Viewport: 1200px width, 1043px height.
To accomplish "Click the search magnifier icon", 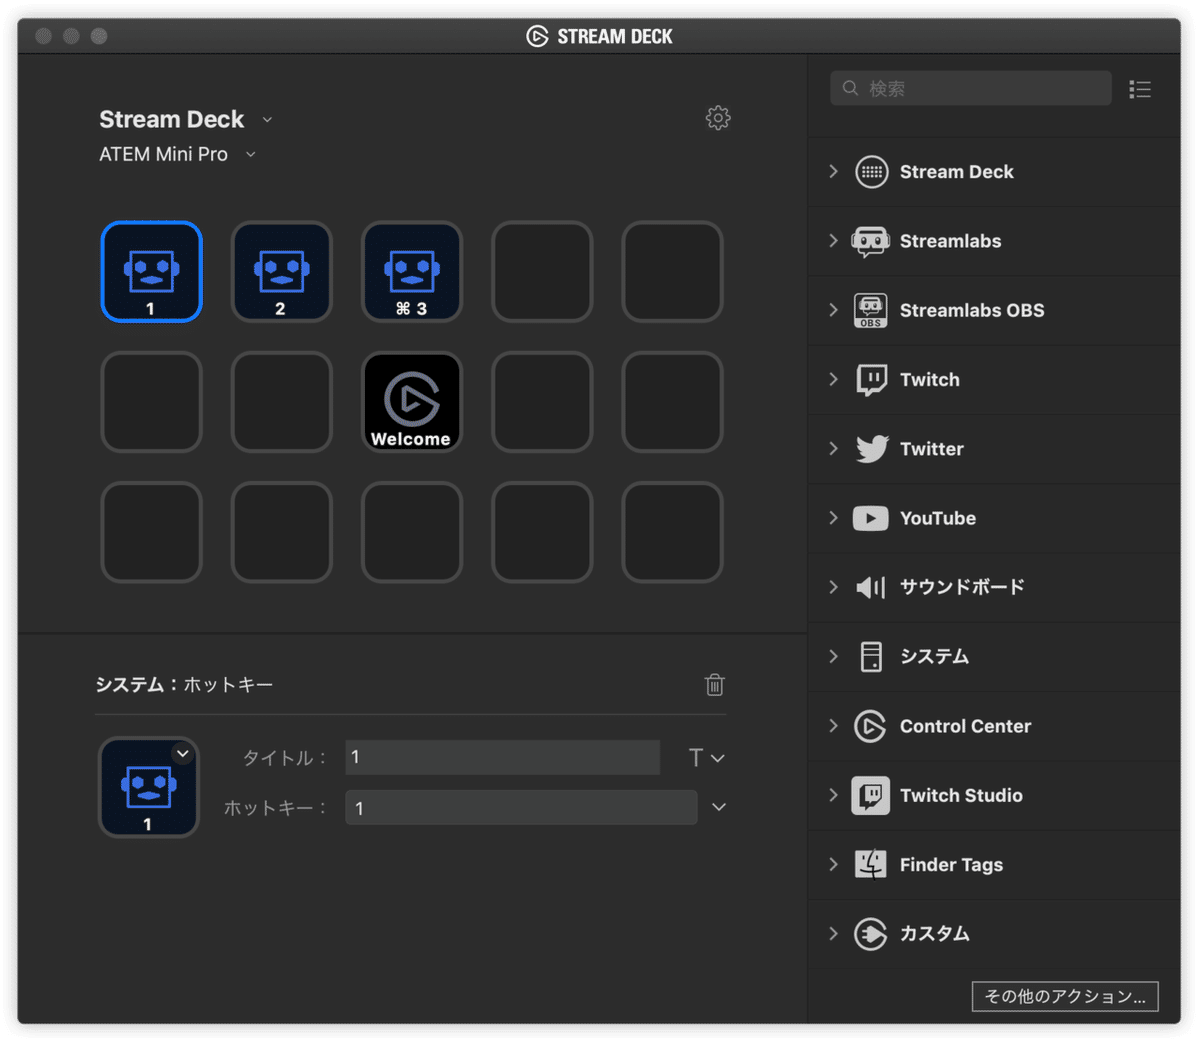I will pyautogui.click(x=850, y=88).
